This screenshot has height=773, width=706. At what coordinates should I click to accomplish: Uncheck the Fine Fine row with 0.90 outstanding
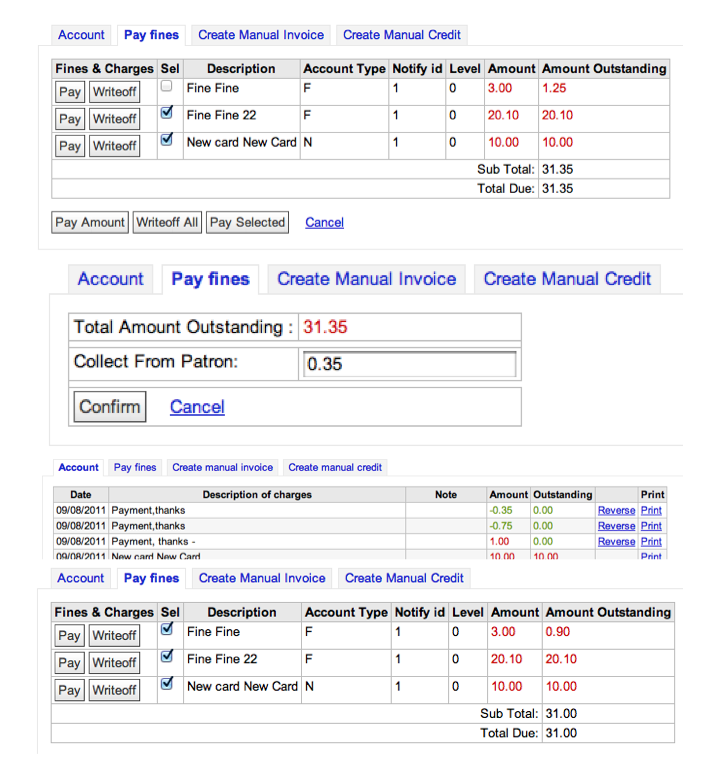[x=167, y=629]
